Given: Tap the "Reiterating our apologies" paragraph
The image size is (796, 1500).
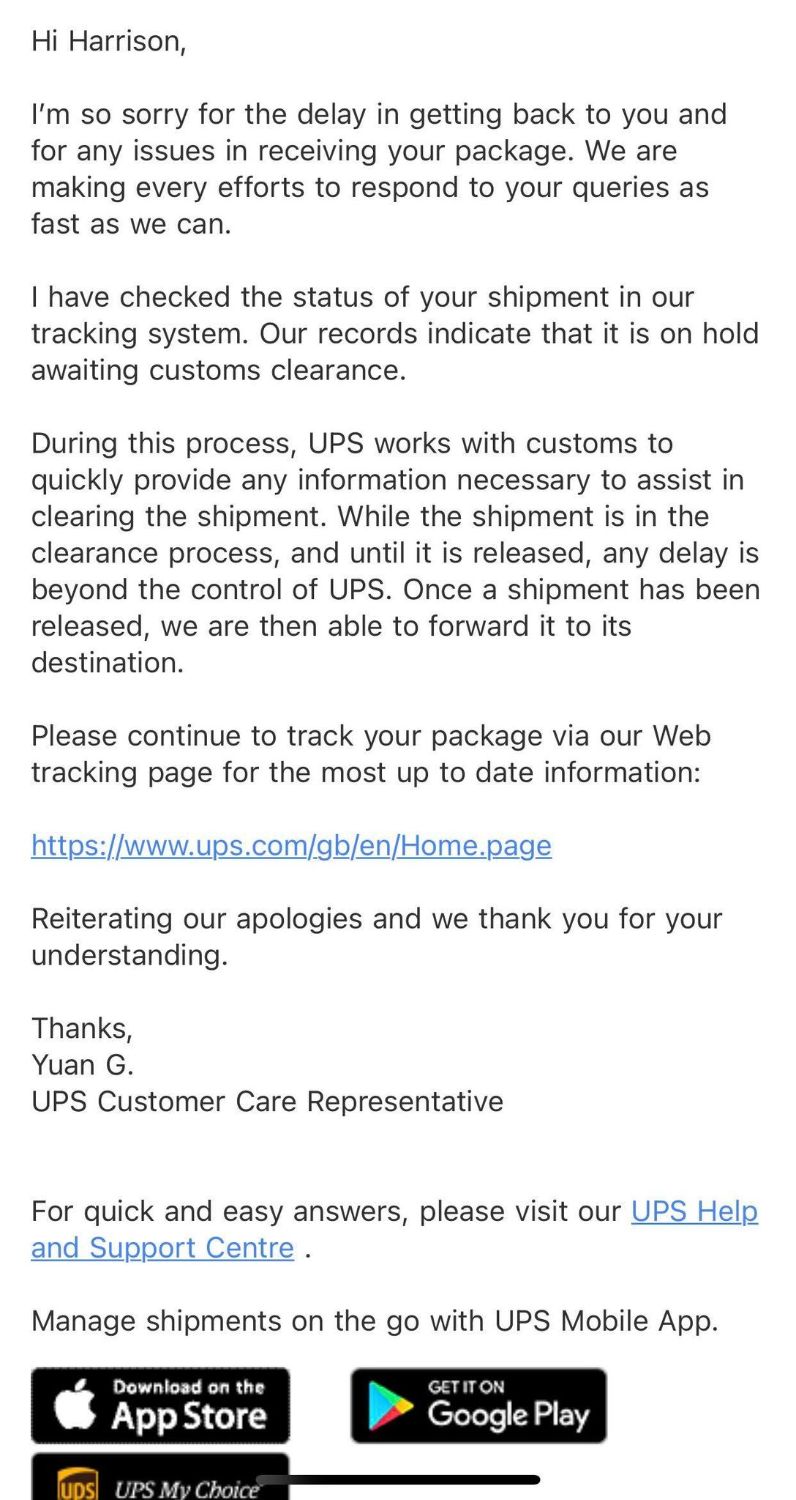Looking at the screenshot, I should 376,937.
